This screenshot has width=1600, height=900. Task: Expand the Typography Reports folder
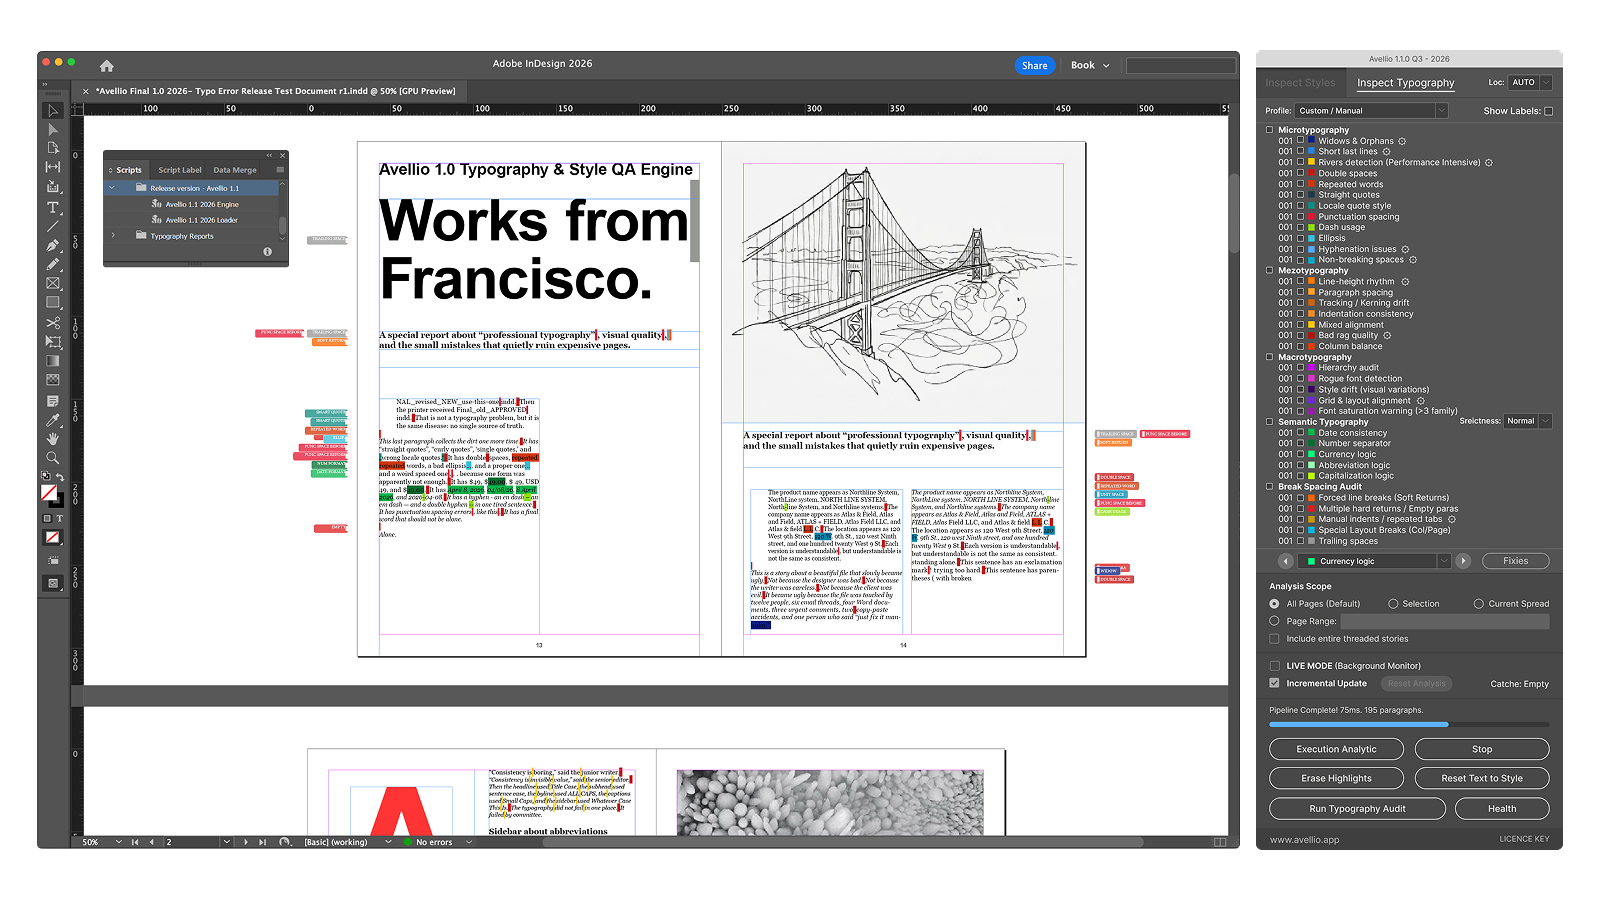click(113, 236)
